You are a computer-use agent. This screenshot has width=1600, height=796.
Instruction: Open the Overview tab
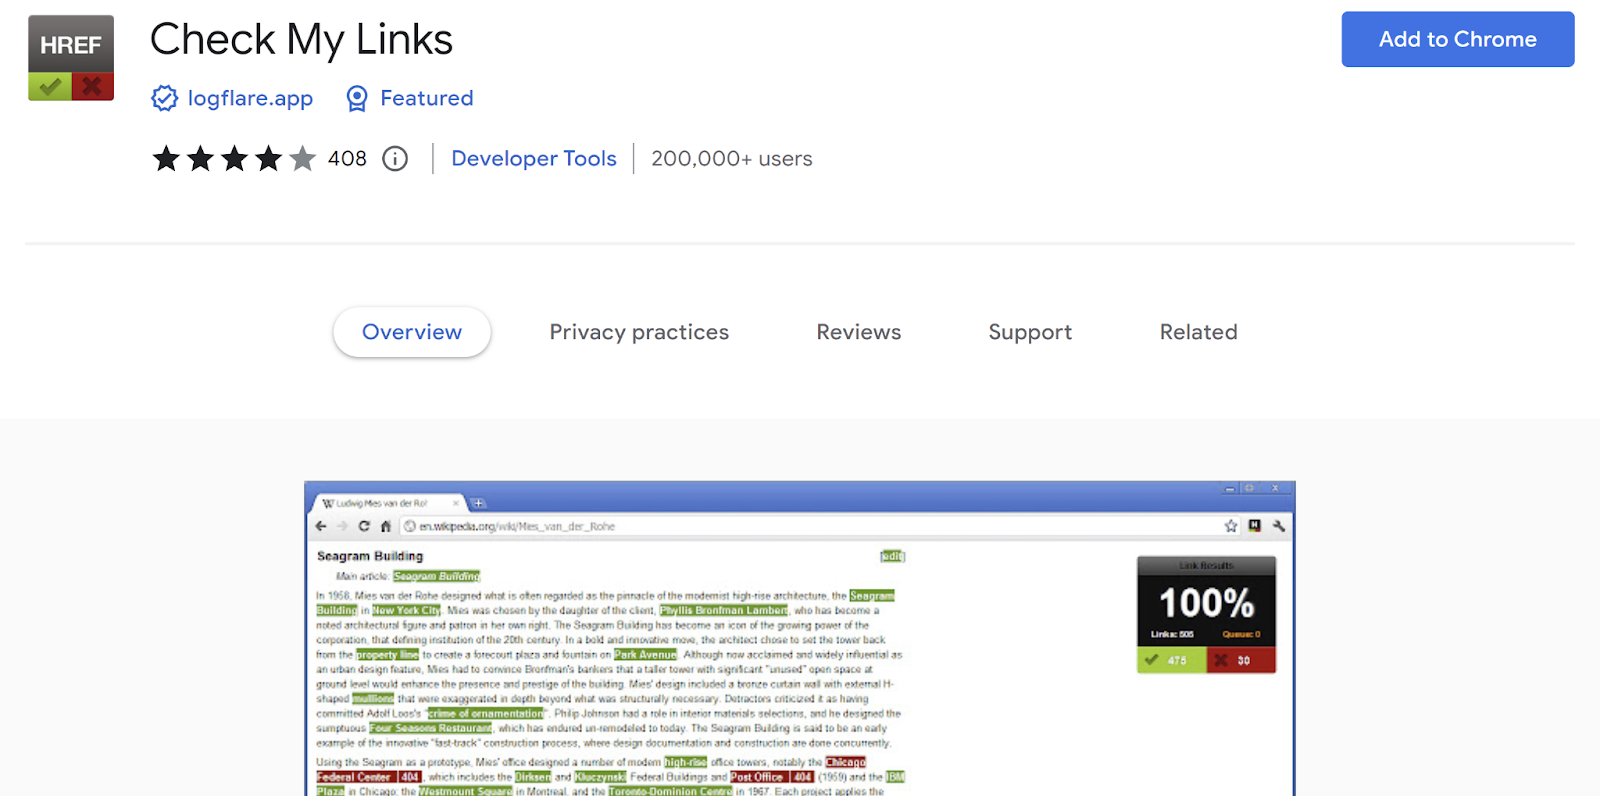(x=412, y=332)
